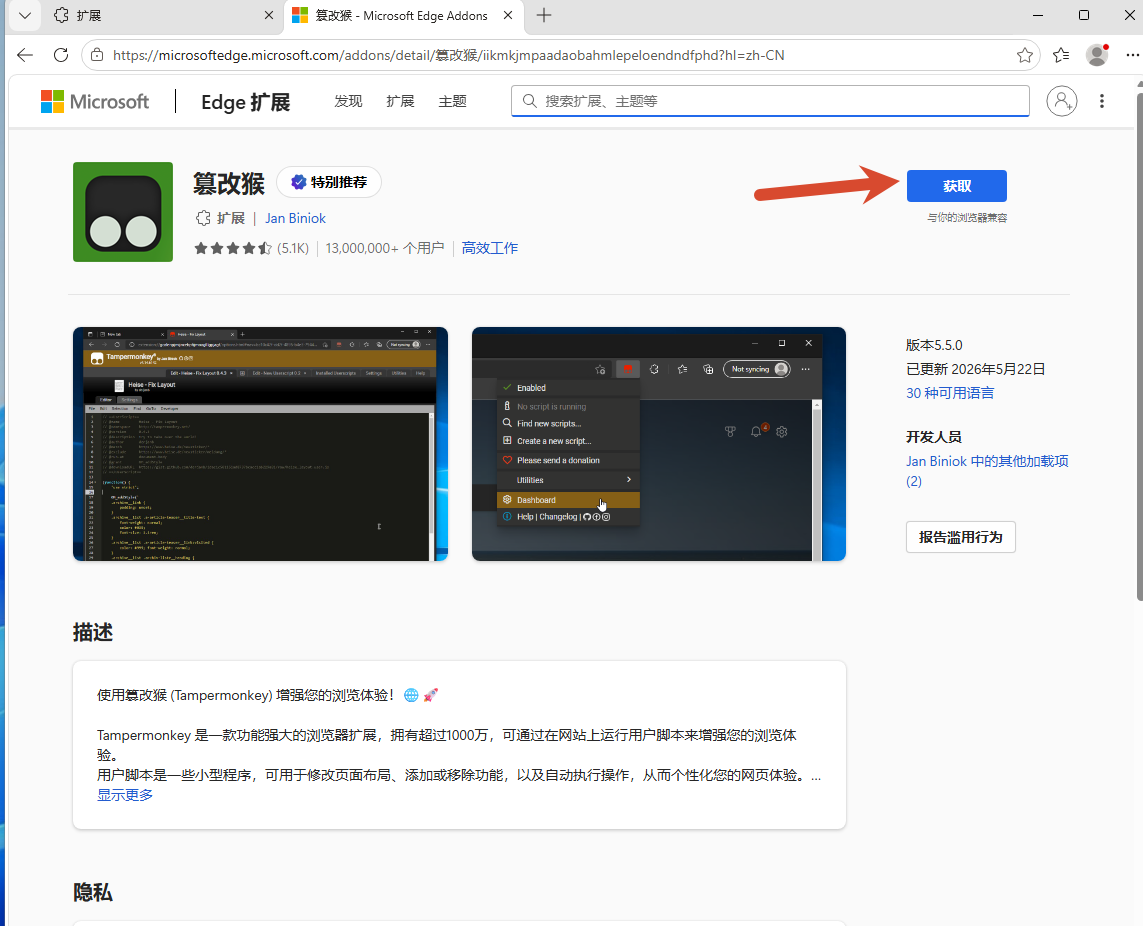Click the 报告滥用行为 button
1143x926 pixels.
click(961, 537)
